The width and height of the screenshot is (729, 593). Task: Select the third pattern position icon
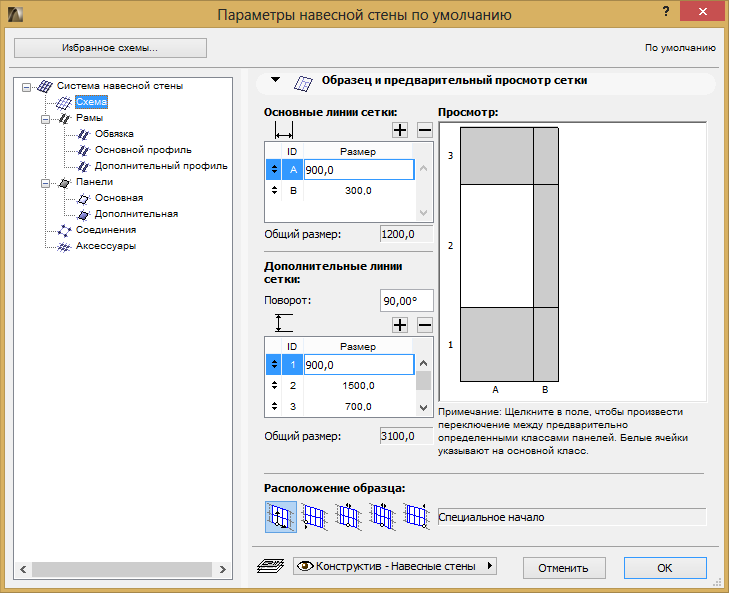(348, 516)
